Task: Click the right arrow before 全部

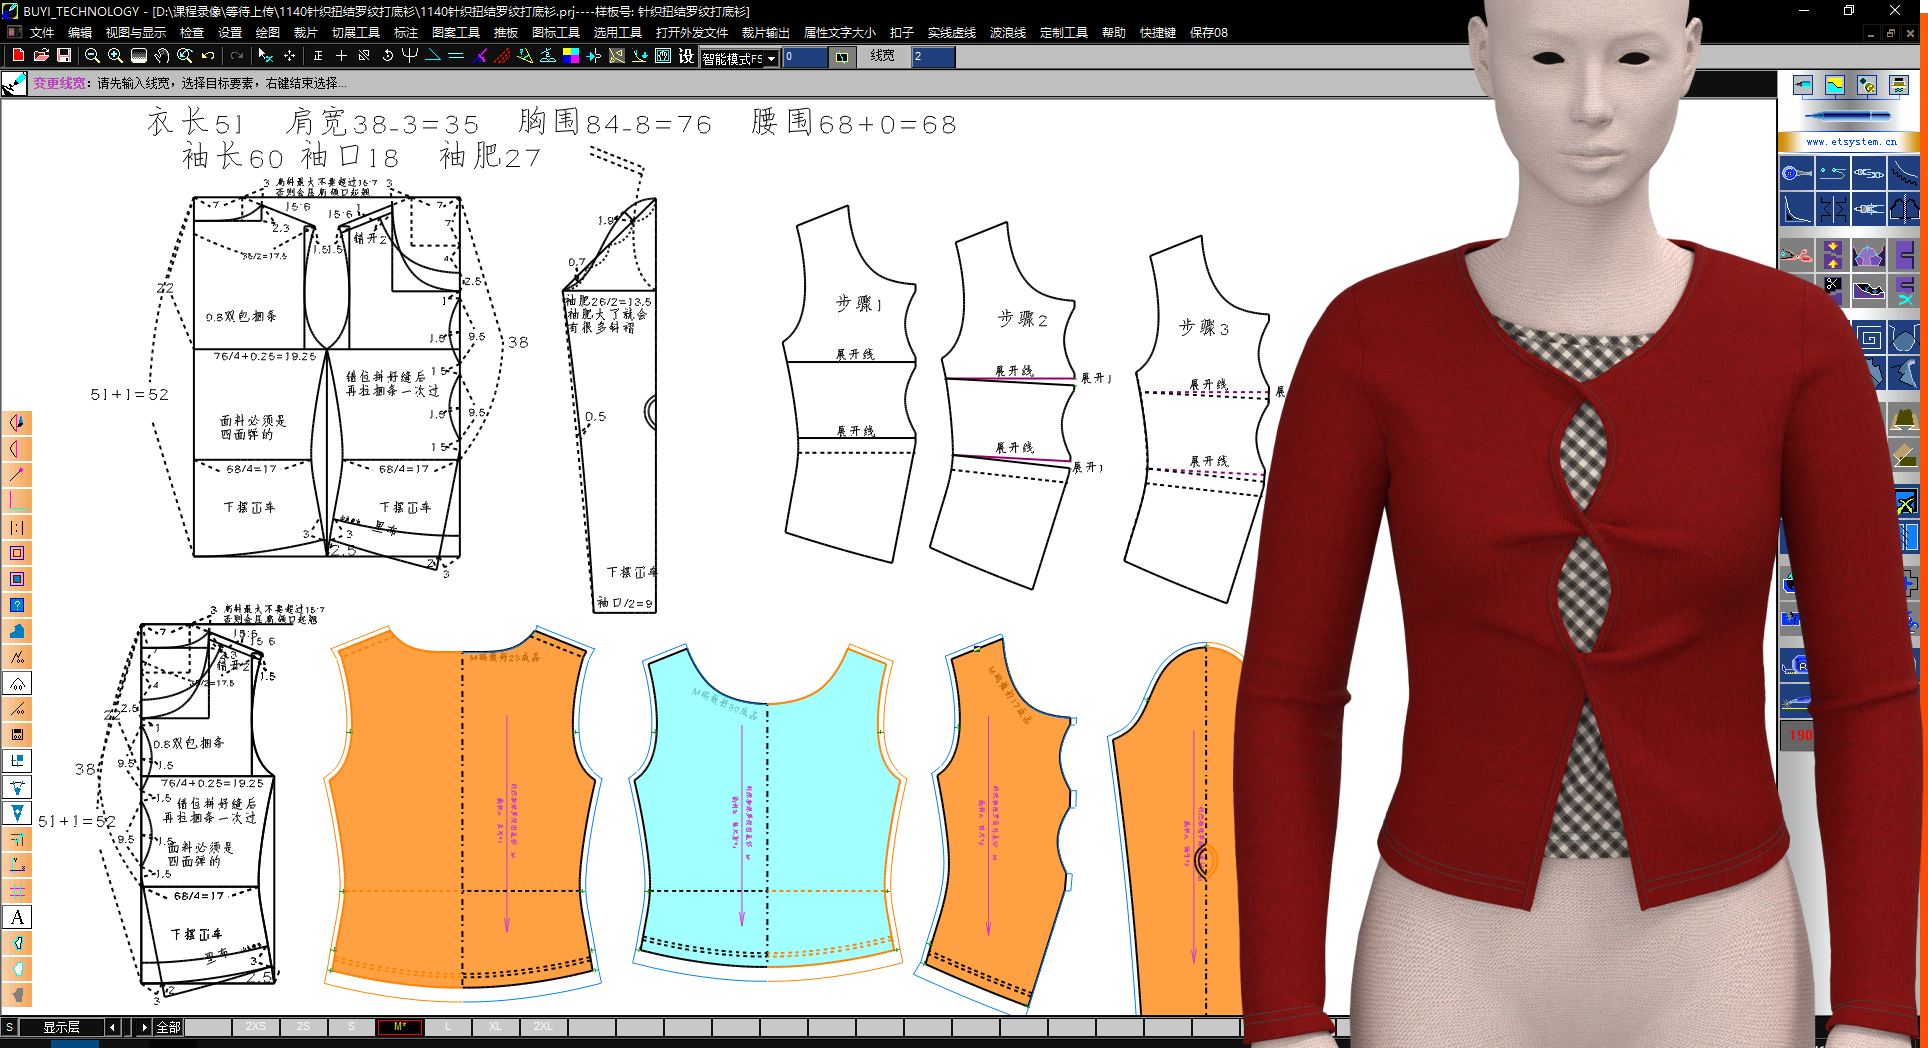Action: 144,1027
